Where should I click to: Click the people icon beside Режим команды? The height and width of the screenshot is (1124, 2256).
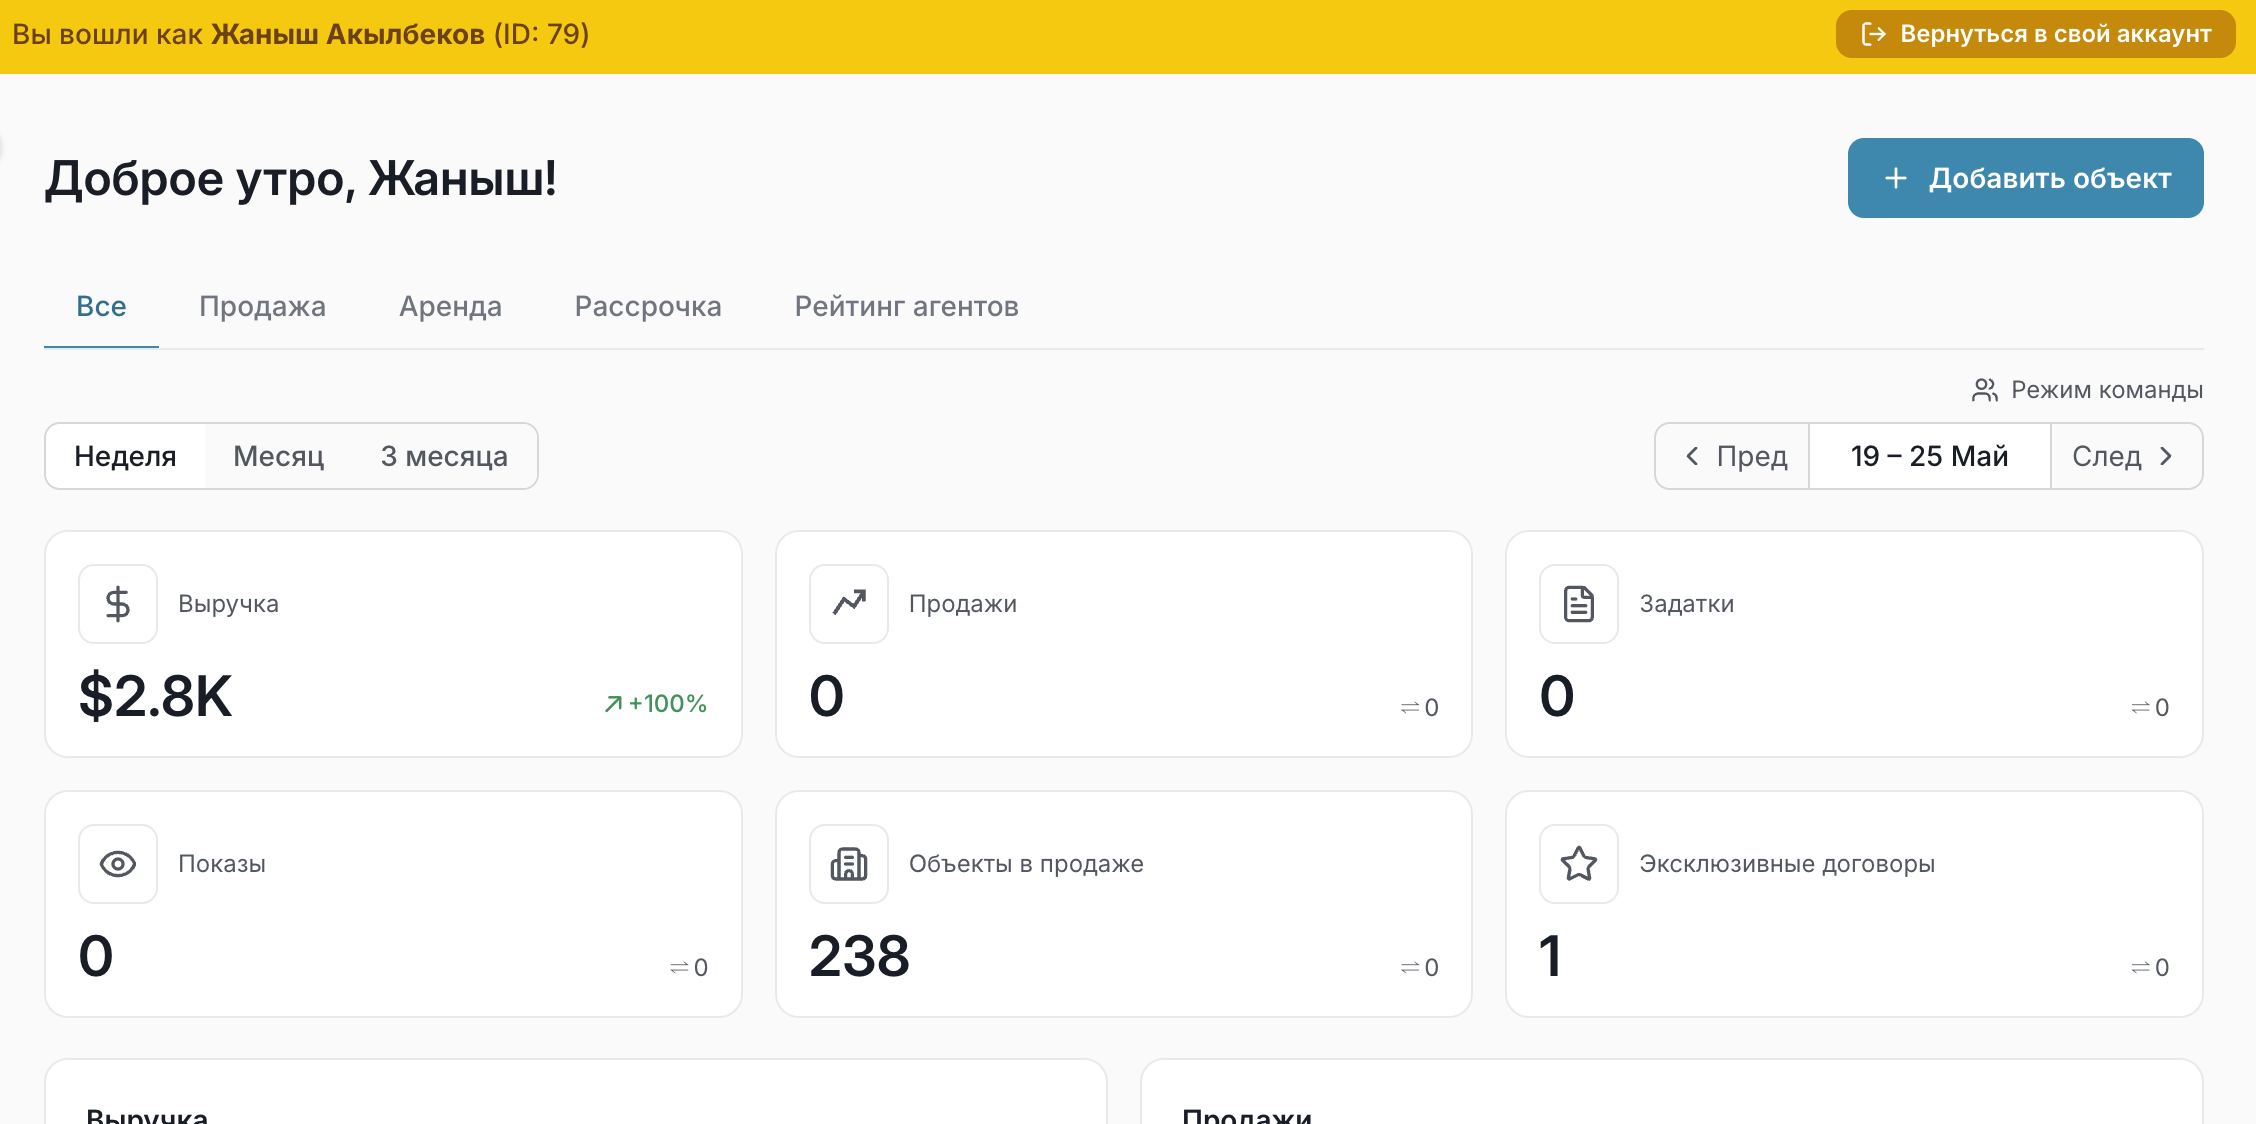click(1985, 390)
